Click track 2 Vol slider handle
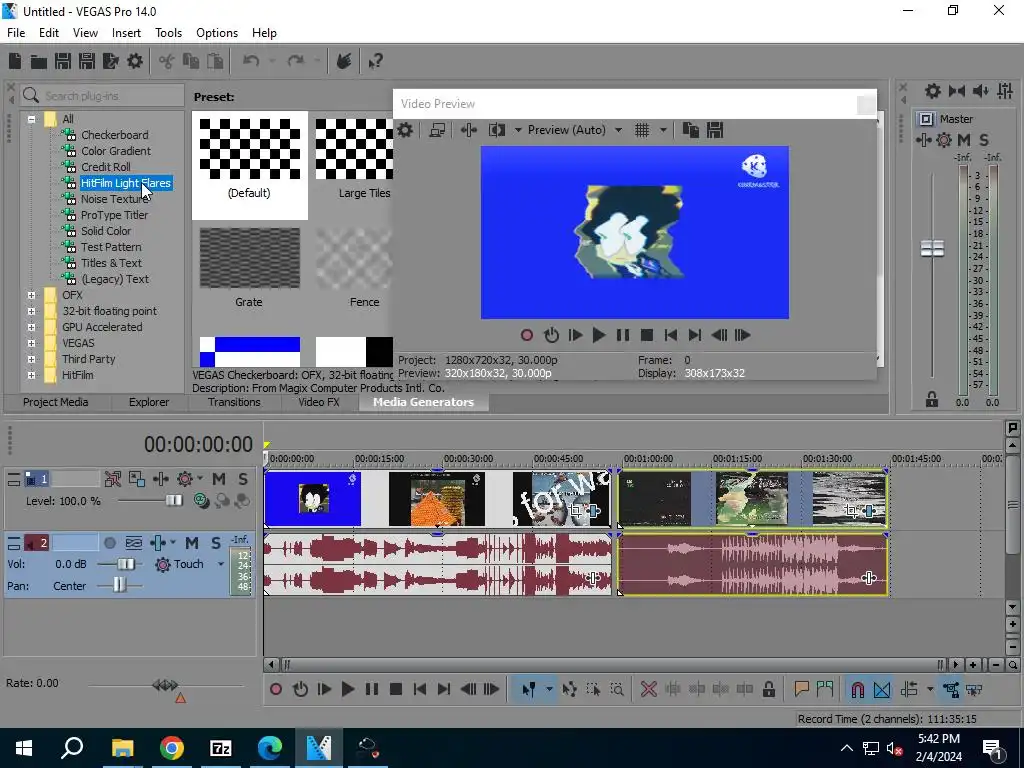 click(125, 564)
